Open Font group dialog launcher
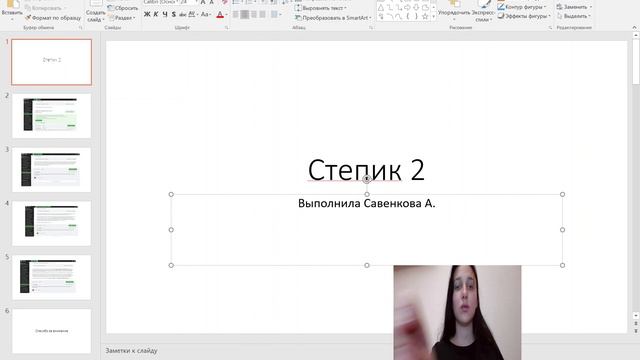Viewport: 640px width, 360px height. click(x=227, y=28)
